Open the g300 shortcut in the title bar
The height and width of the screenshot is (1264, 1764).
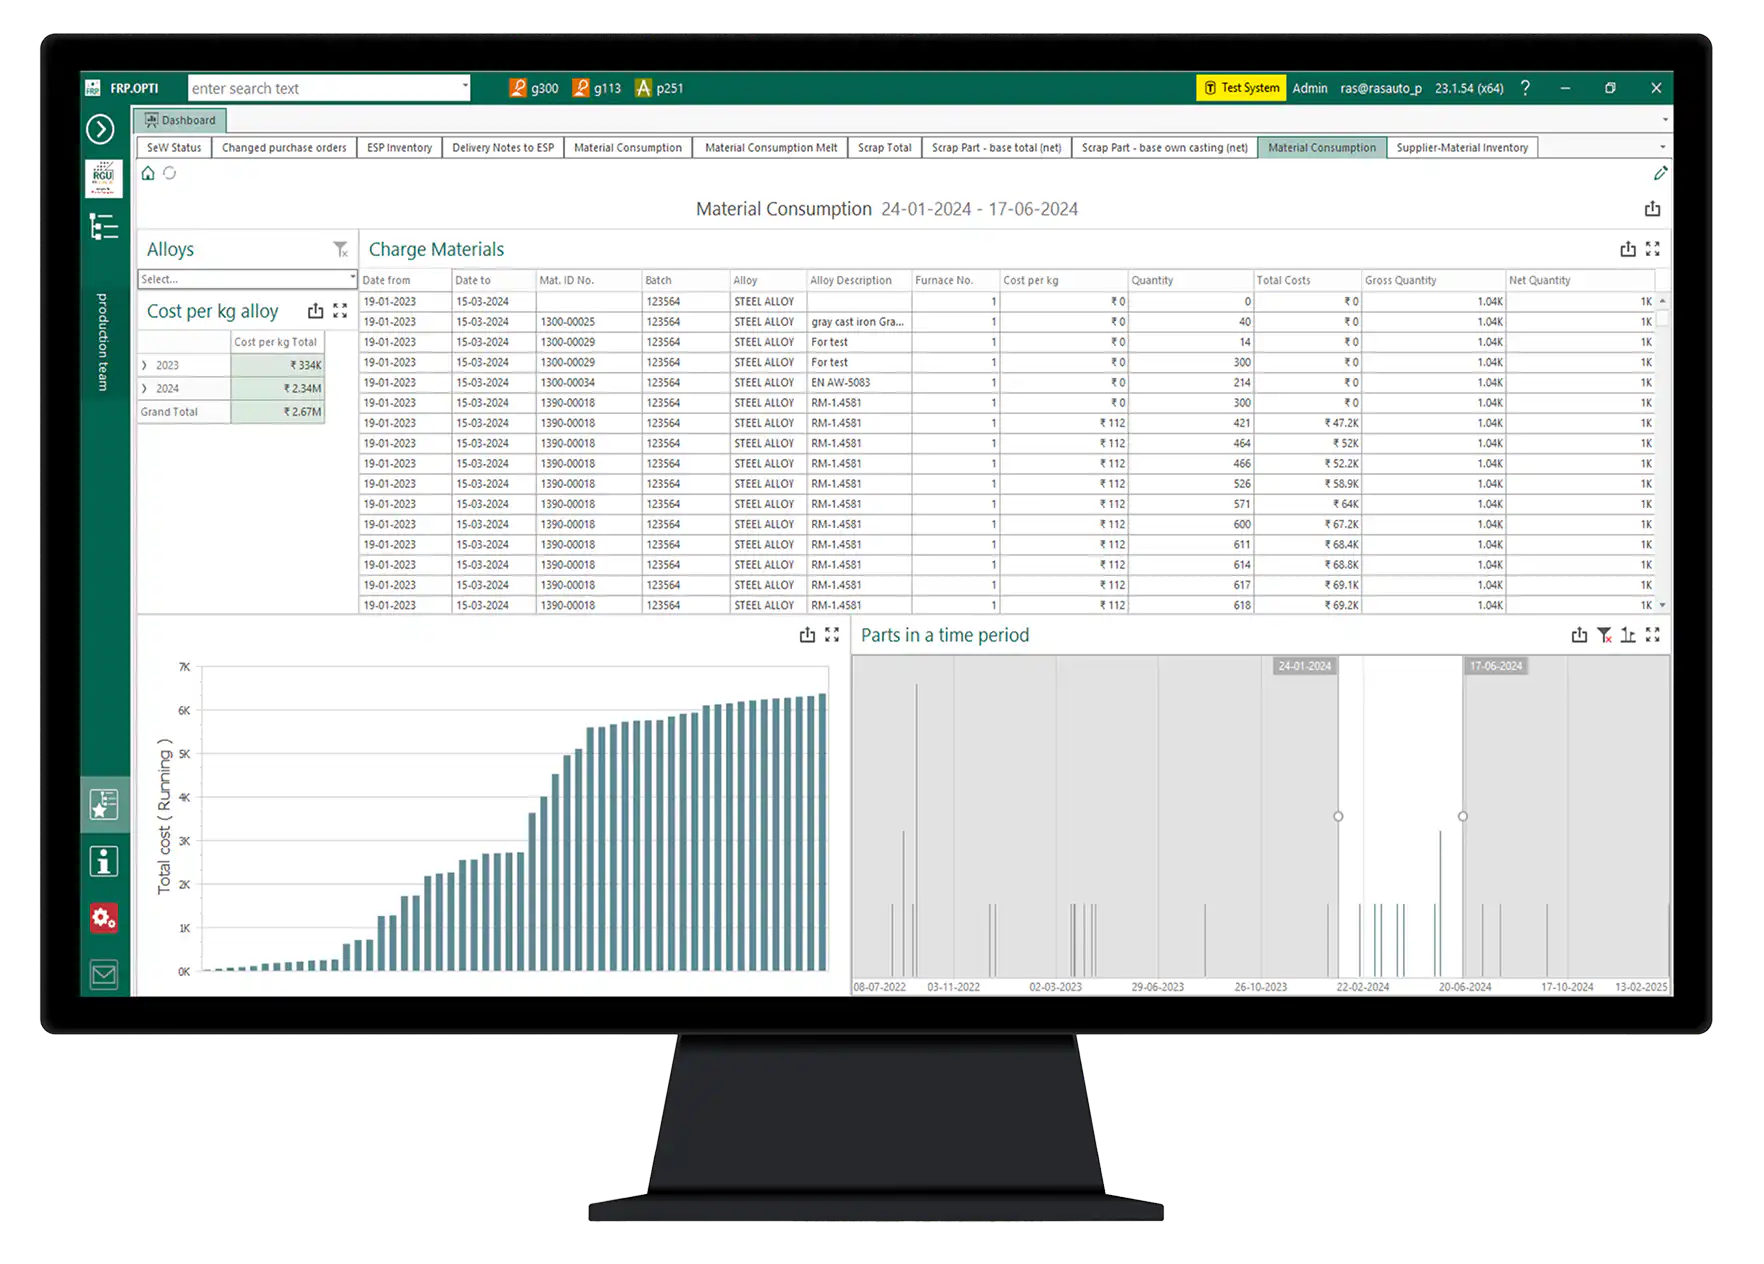click(x=533, y=88)
